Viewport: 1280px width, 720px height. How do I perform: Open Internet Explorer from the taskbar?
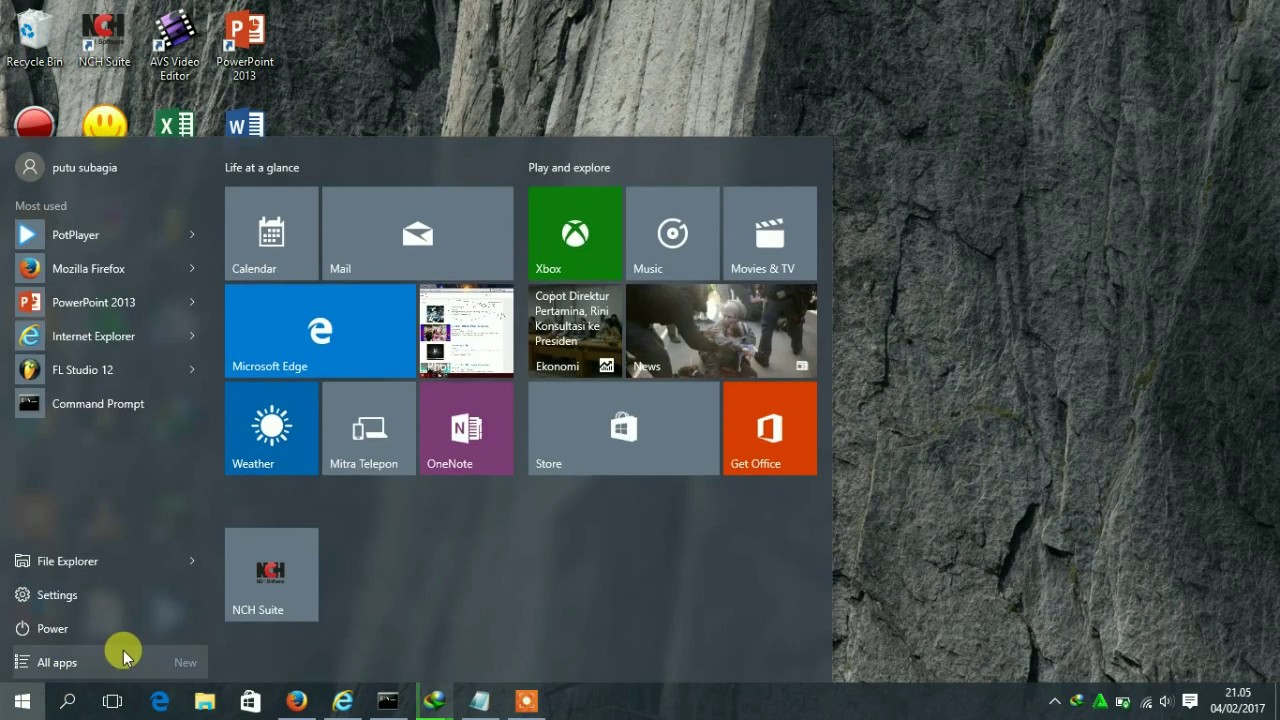(x=343, y=701)
